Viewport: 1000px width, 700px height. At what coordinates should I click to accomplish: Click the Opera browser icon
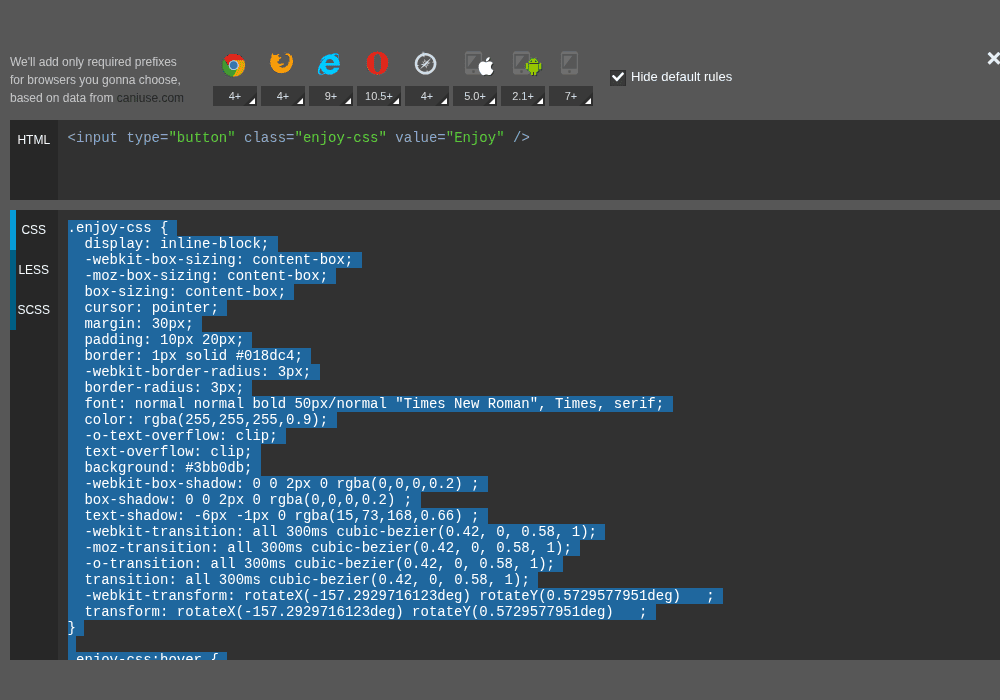point(378,64)
